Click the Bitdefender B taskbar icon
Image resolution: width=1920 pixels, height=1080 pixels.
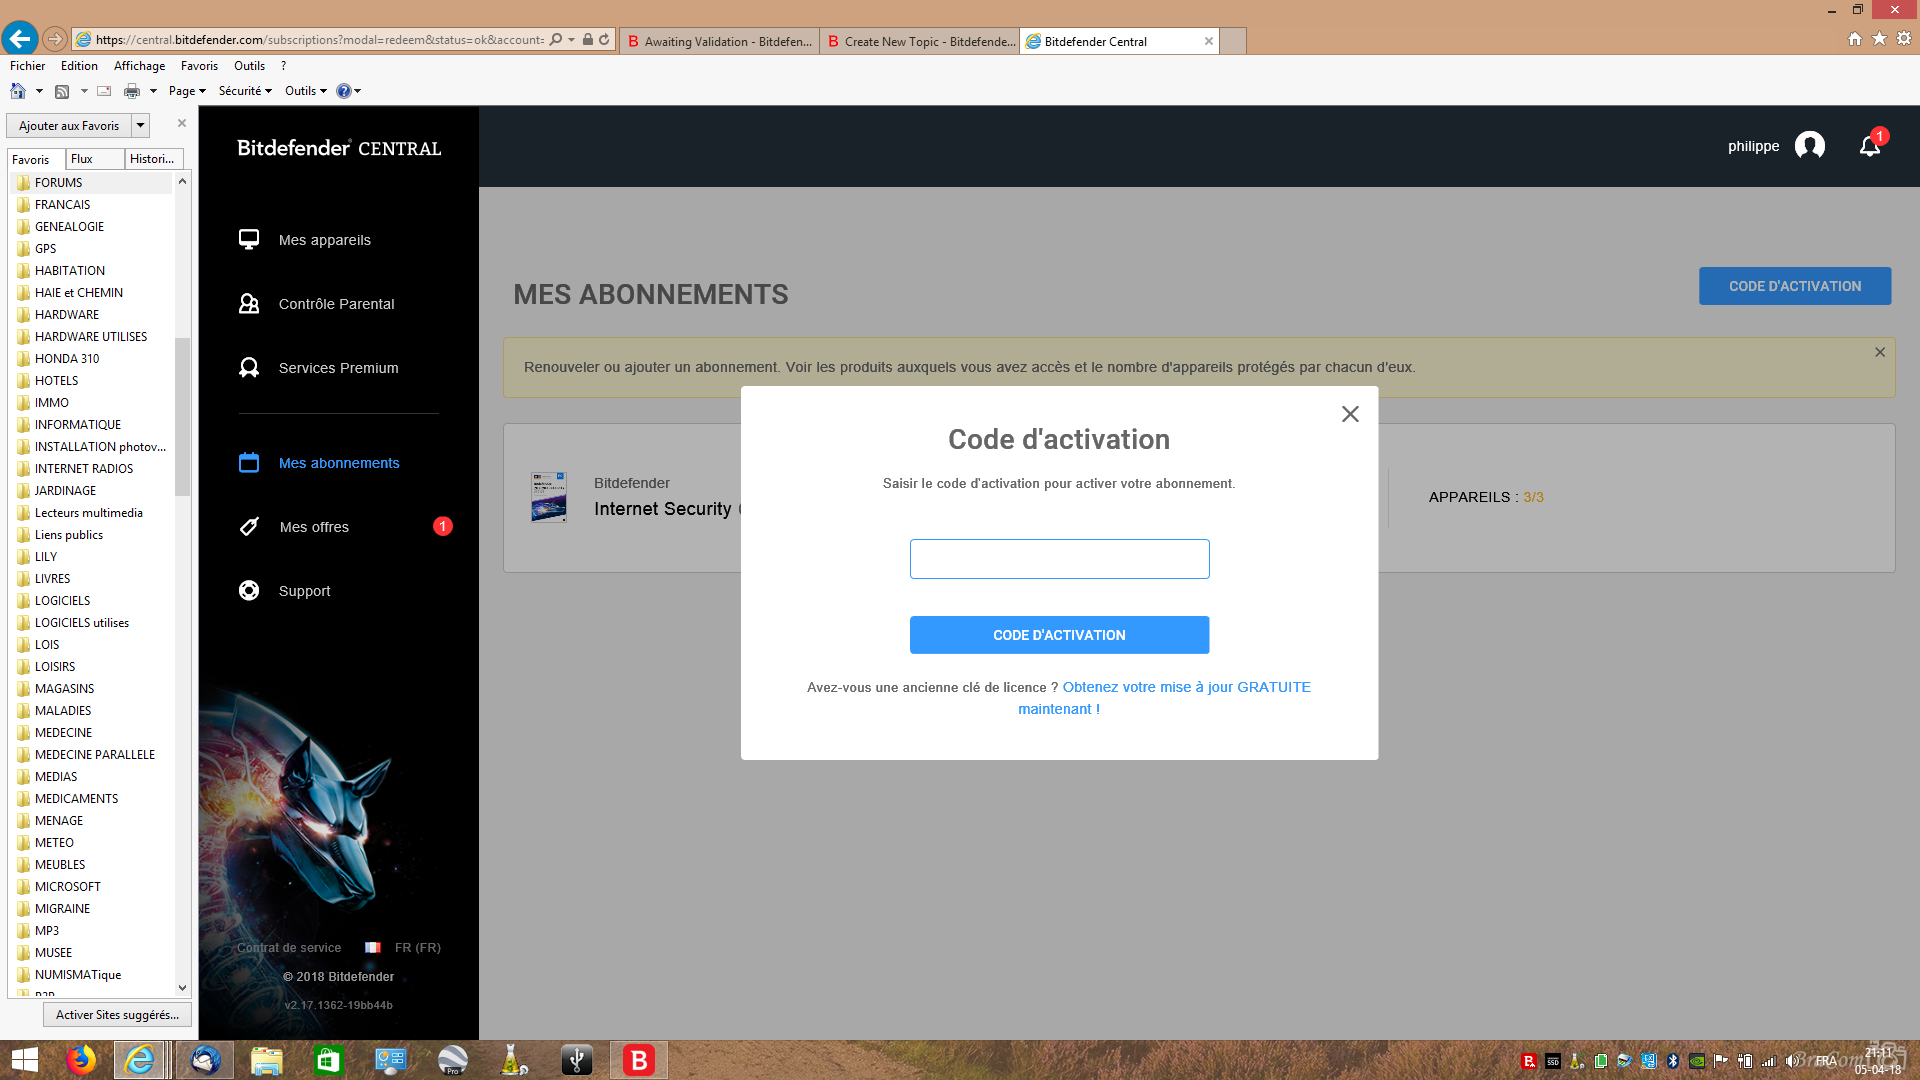coord(638,1060)
